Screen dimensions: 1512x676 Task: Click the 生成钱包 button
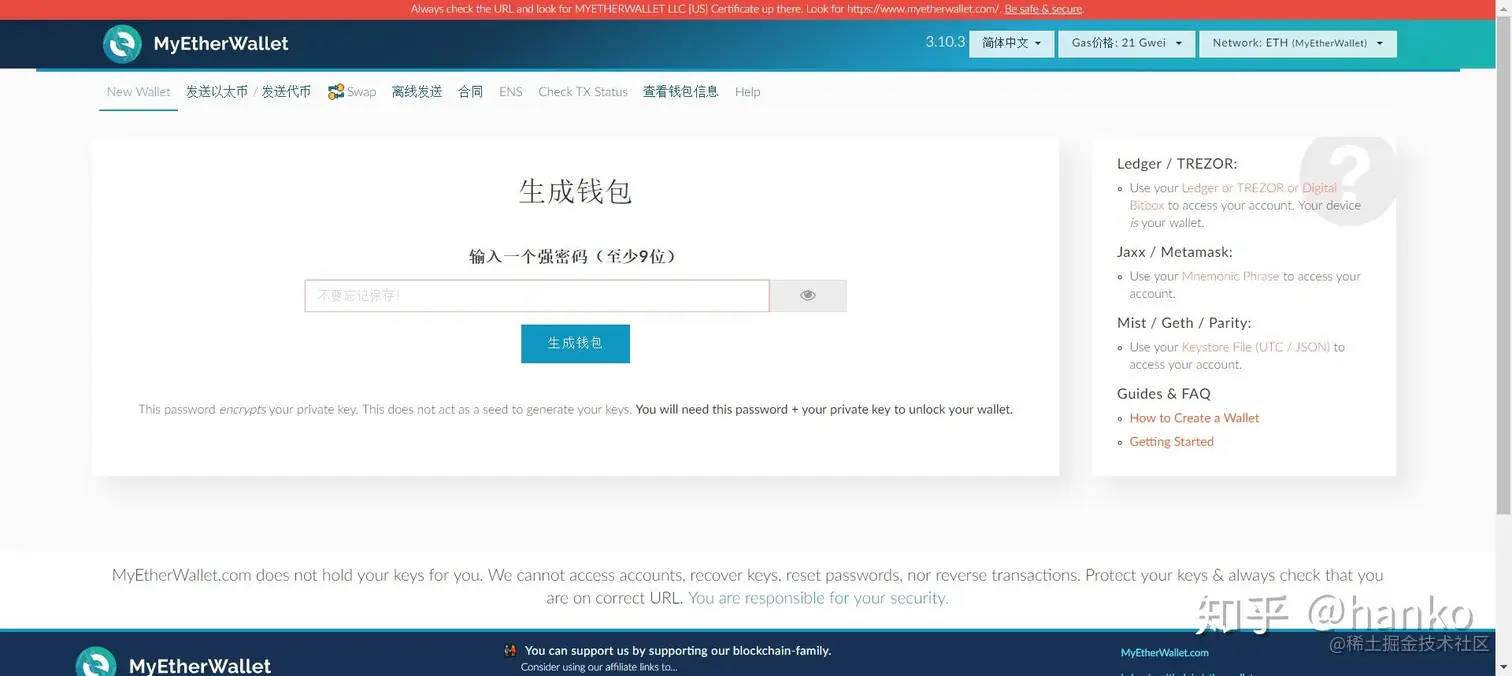[x=575, y=343]
